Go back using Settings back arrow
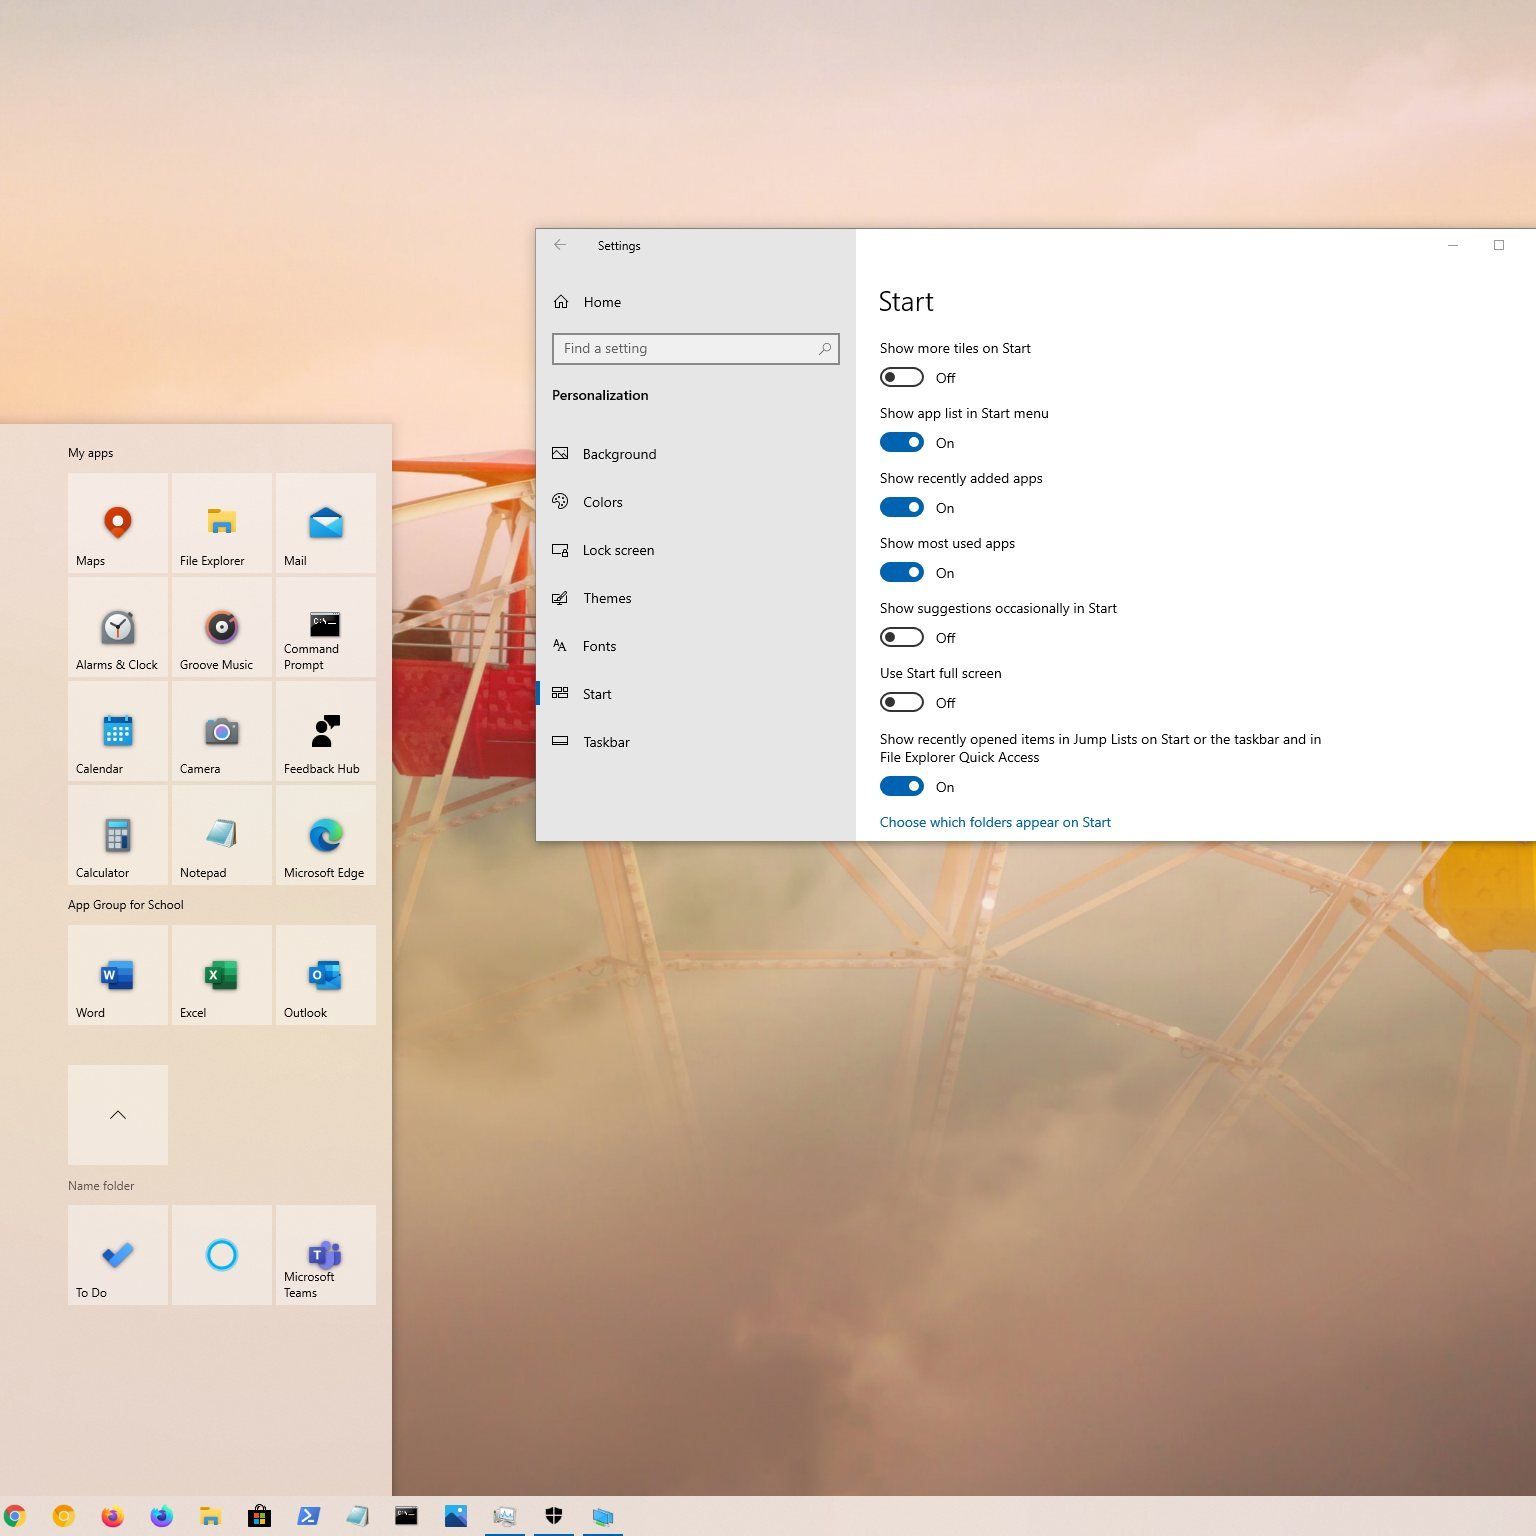The width and height of the screenshot is (1536, 1536). pos(560,245)
